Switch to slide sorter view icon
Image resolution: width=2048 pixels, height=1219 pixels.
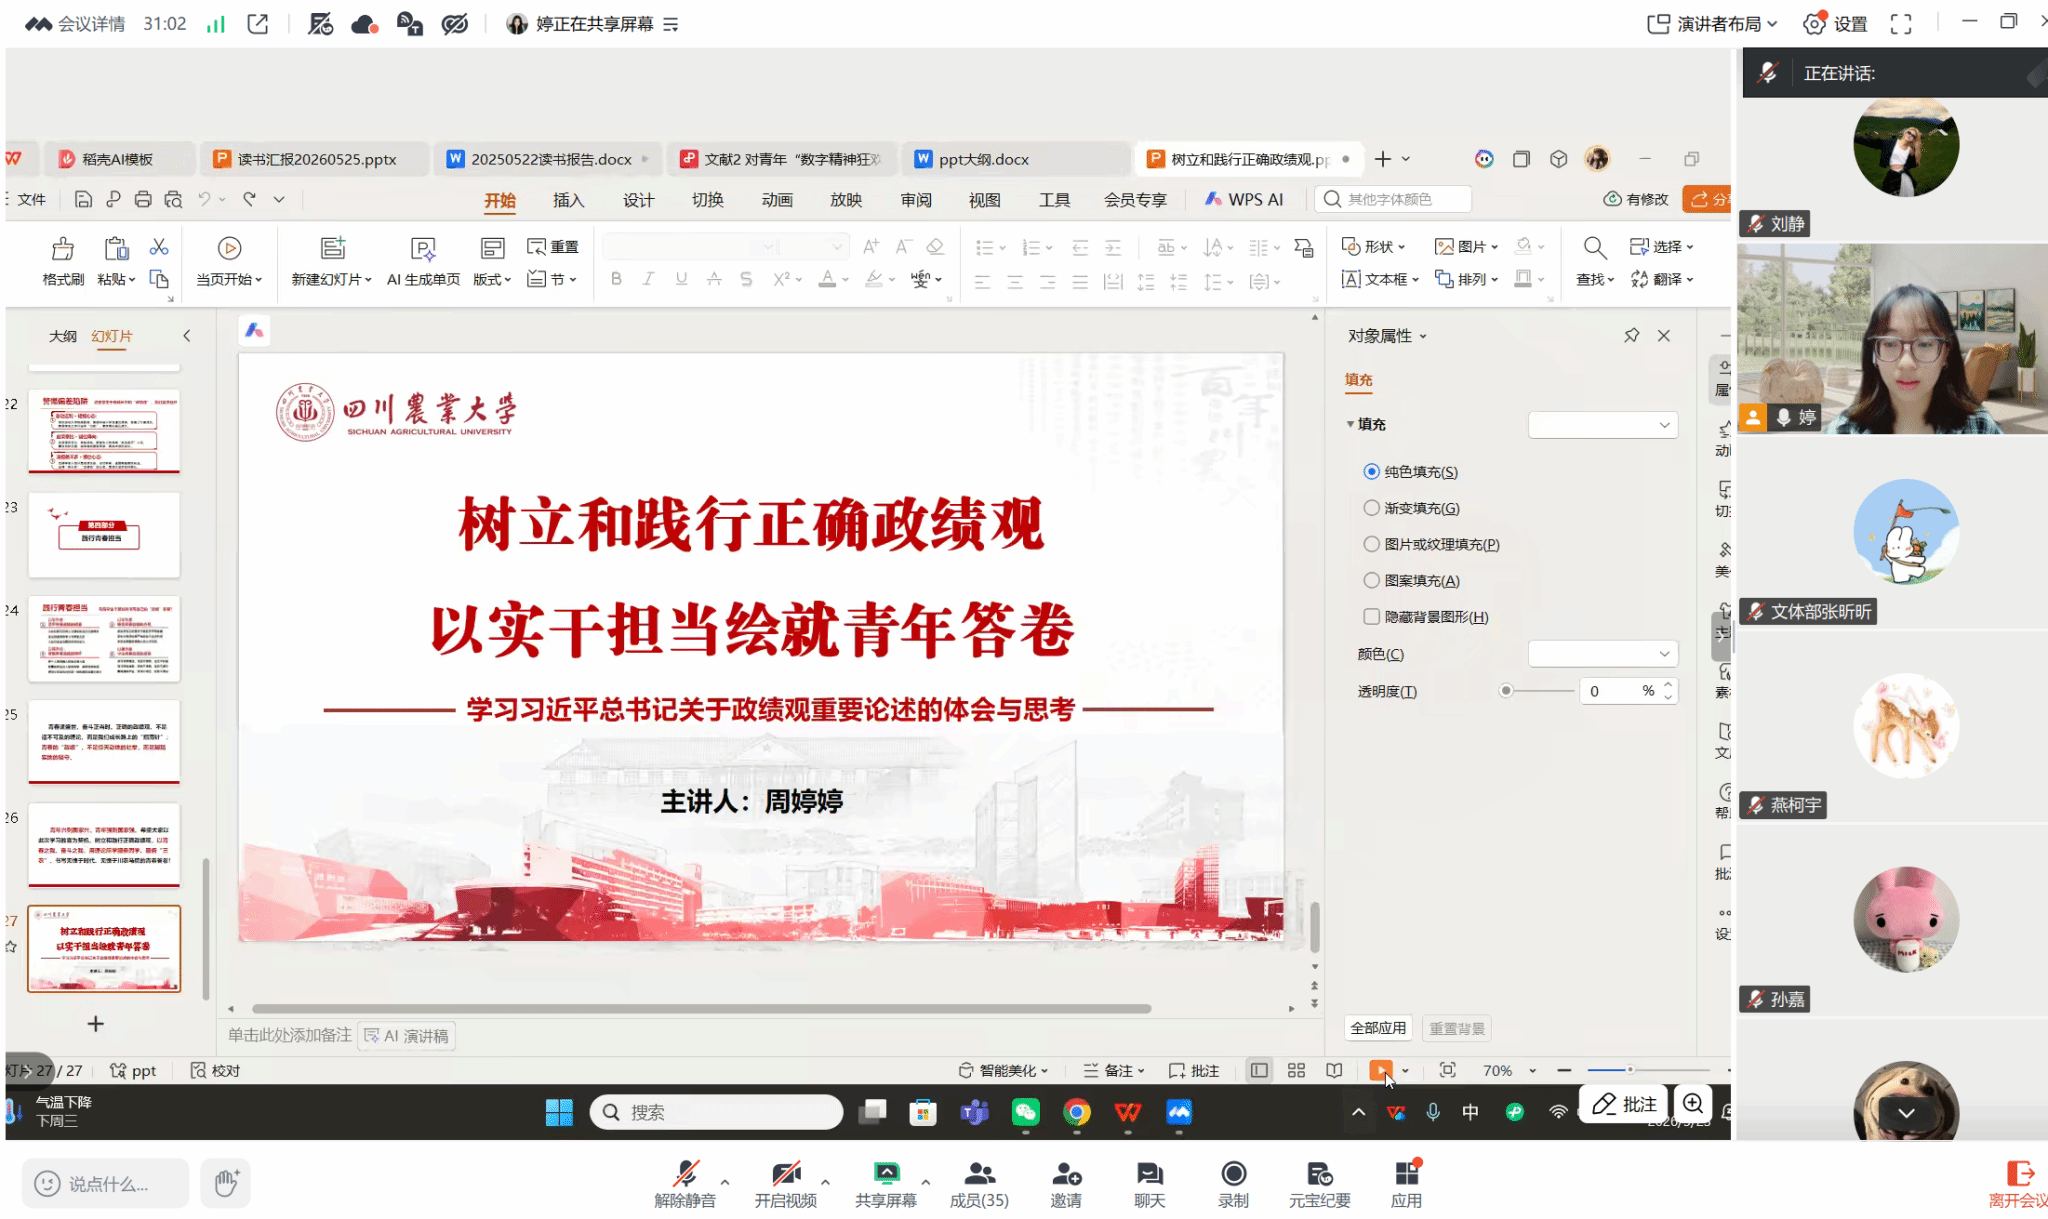[1296, 1070]
